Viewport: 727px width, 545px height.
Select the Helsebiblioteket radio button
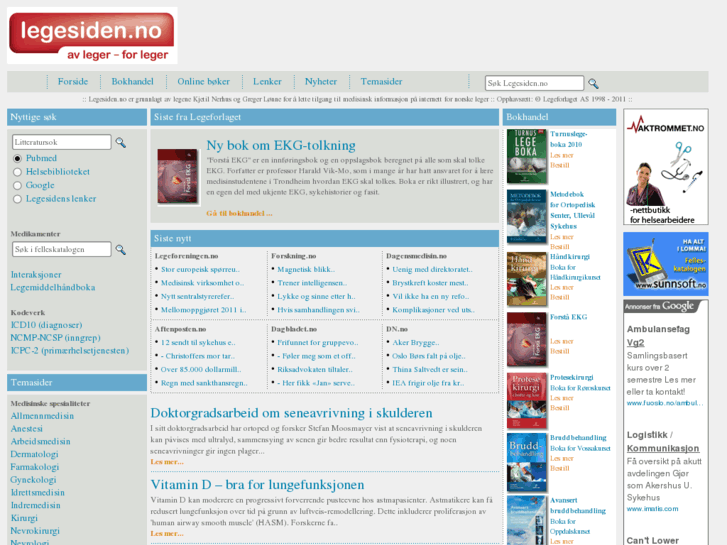click(17, 172)
